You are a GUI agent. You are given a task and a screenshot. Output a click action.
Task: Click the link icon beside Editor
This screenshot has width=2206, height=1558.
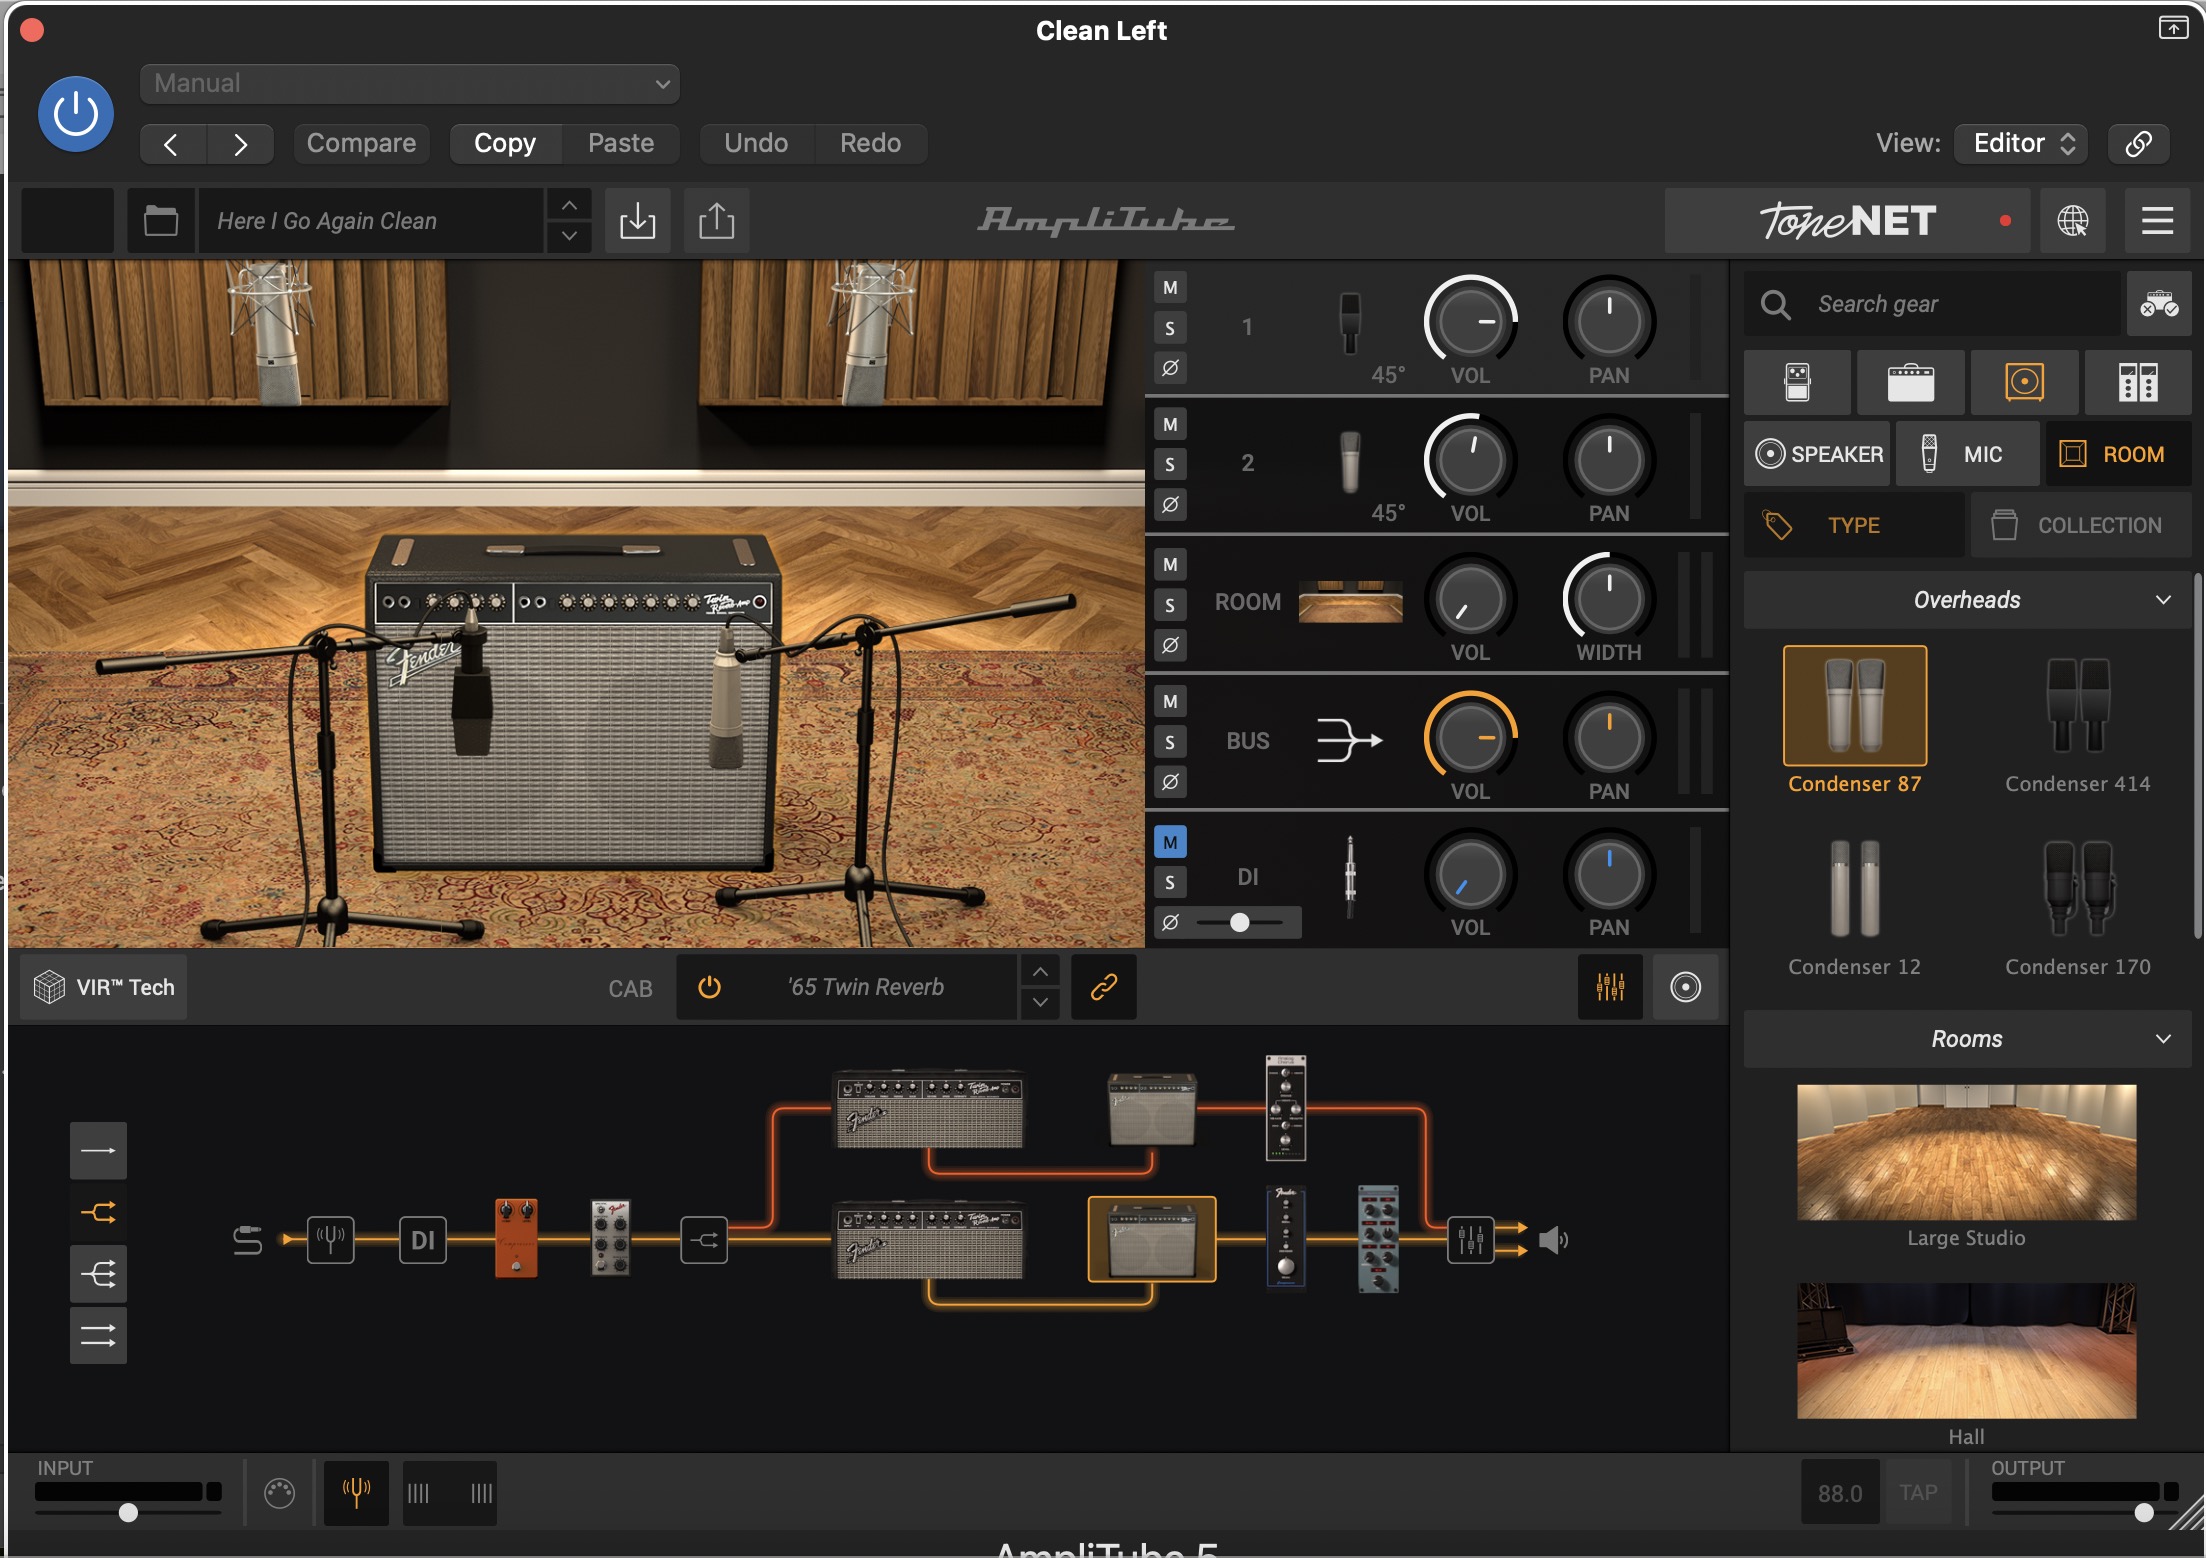(x=2138, y=143)
